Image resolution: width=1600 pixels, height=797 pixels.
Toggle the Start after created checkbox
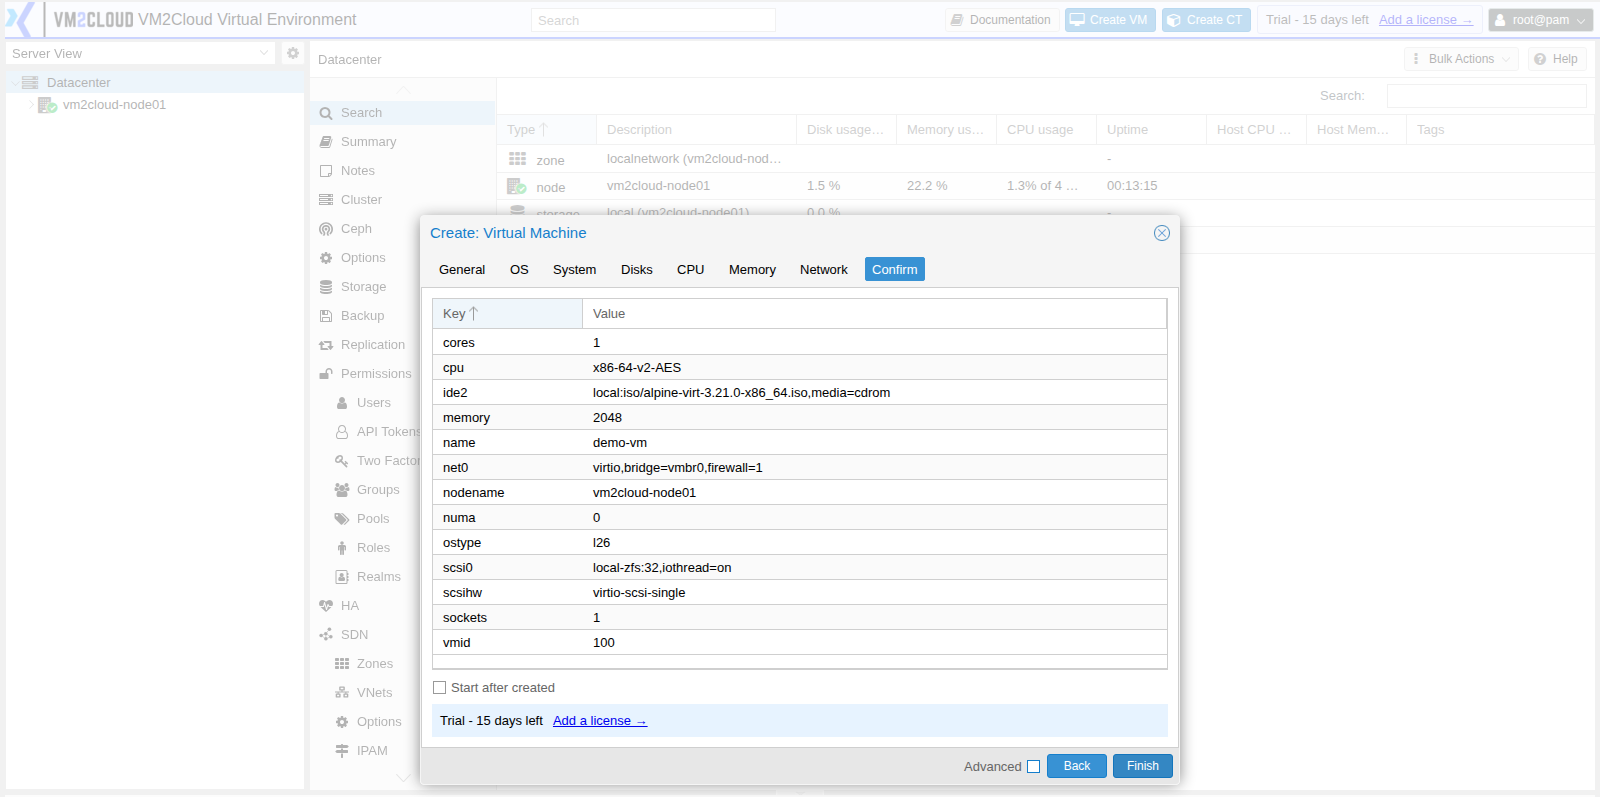coord(439,688)
